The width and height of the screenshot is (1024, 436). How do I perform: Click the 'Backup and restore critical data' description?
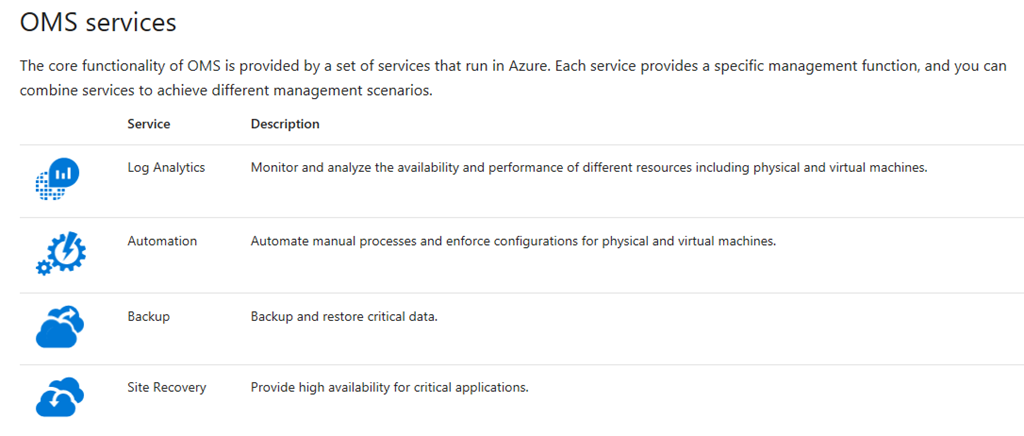pos(344,316)
